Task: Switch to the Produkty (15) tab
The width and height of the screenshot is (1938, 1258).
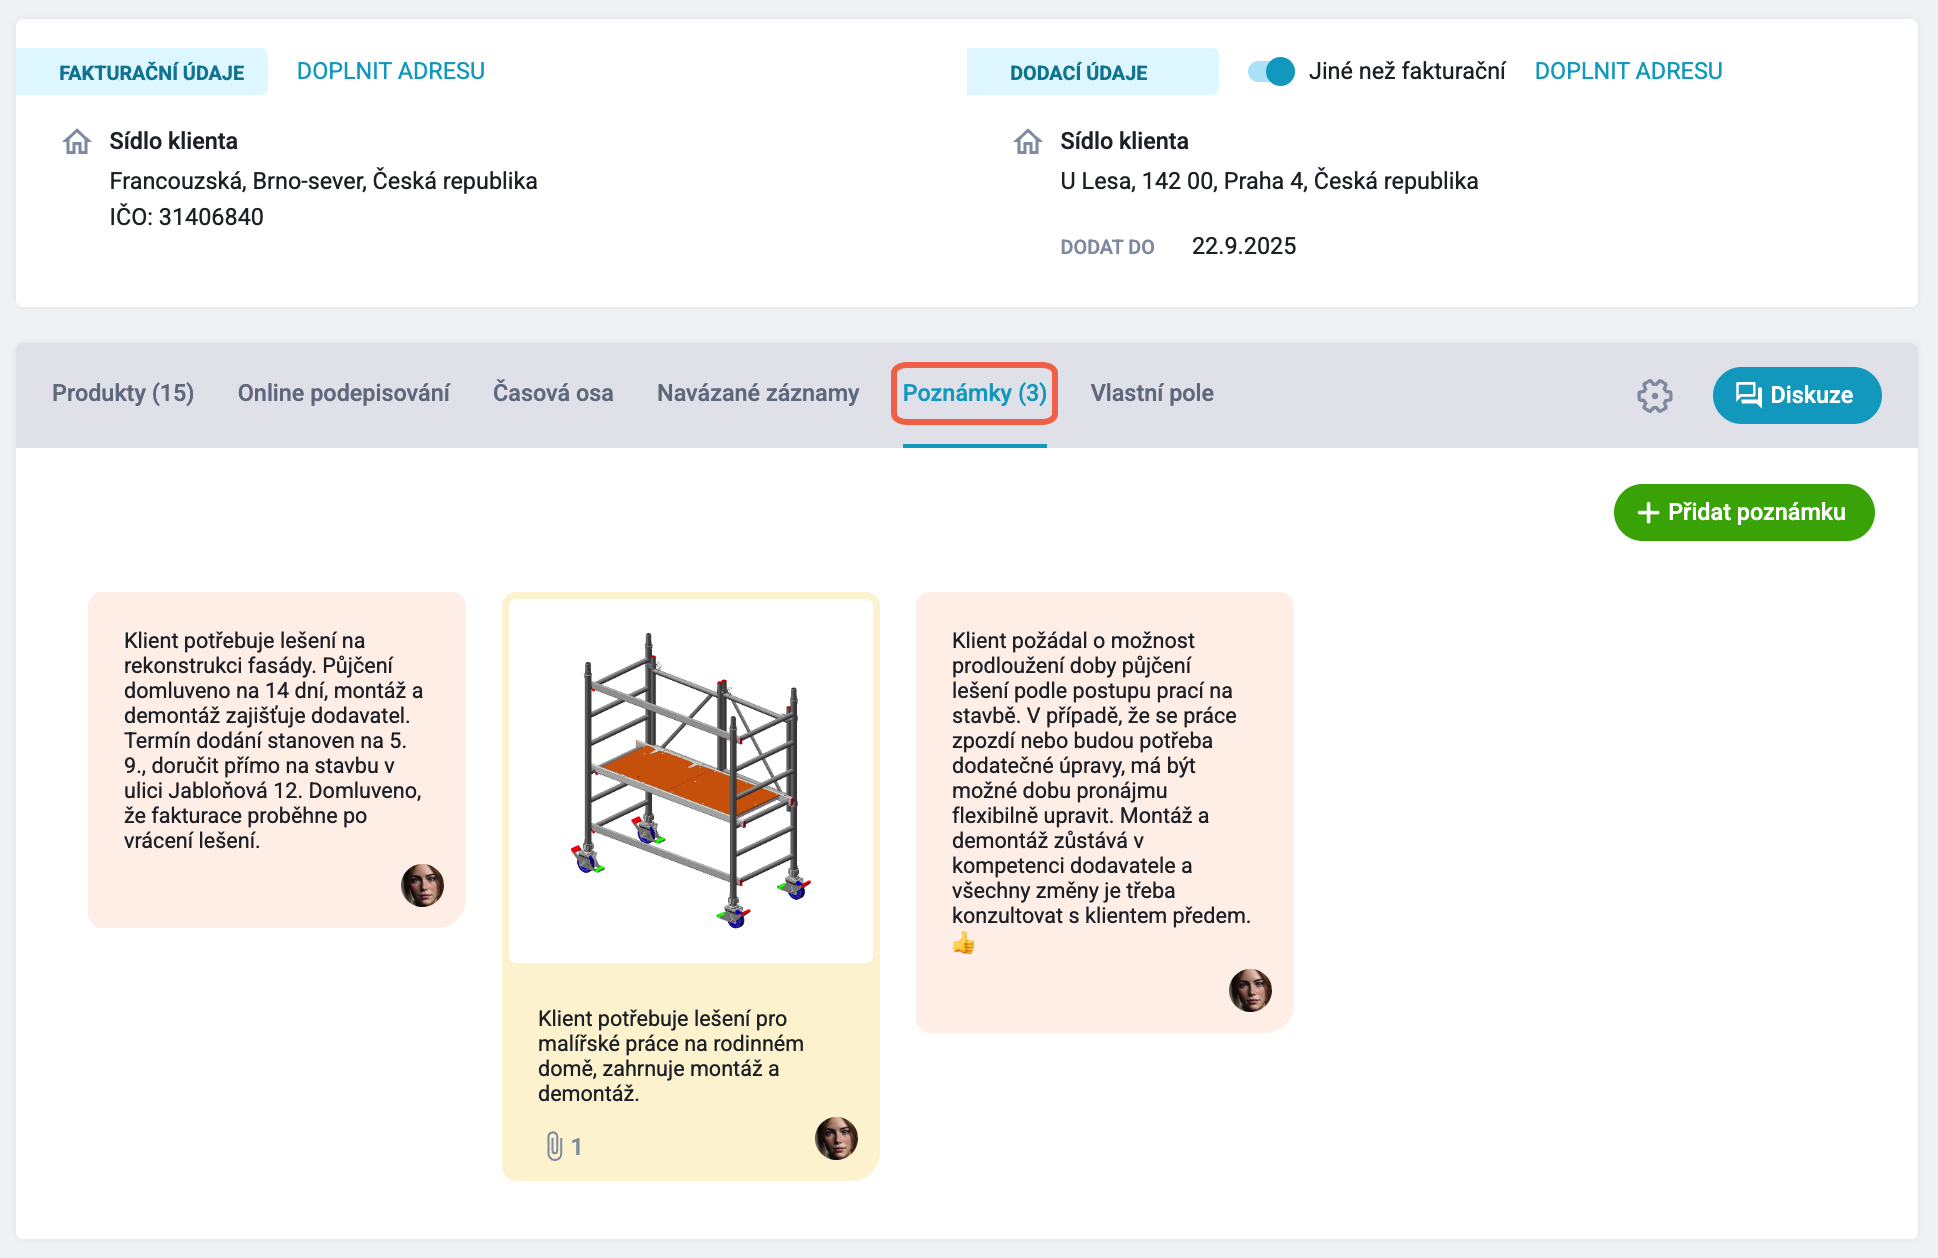Action: pos(123,393)
